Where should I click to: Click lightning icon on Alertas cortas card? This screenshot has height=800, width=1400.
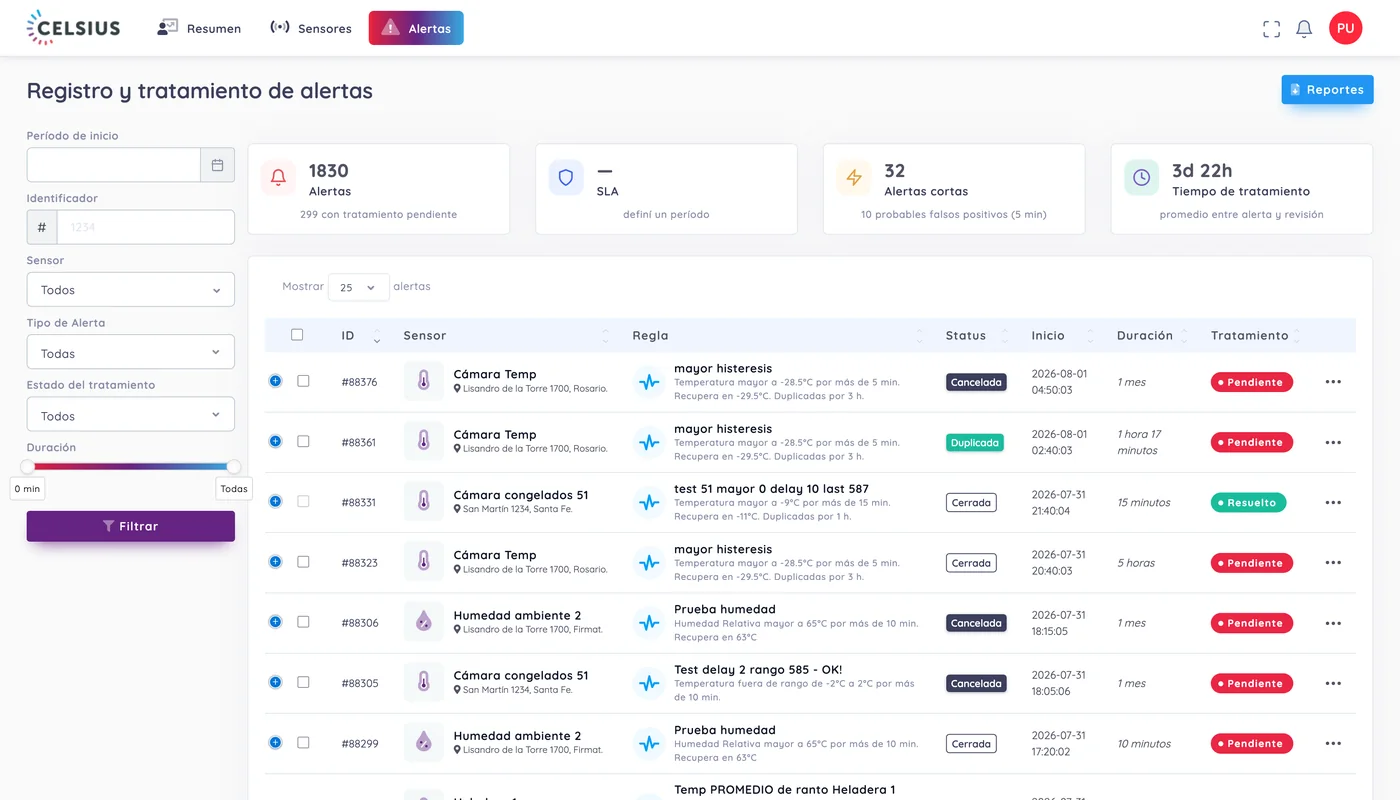click(x=854, y=178)
